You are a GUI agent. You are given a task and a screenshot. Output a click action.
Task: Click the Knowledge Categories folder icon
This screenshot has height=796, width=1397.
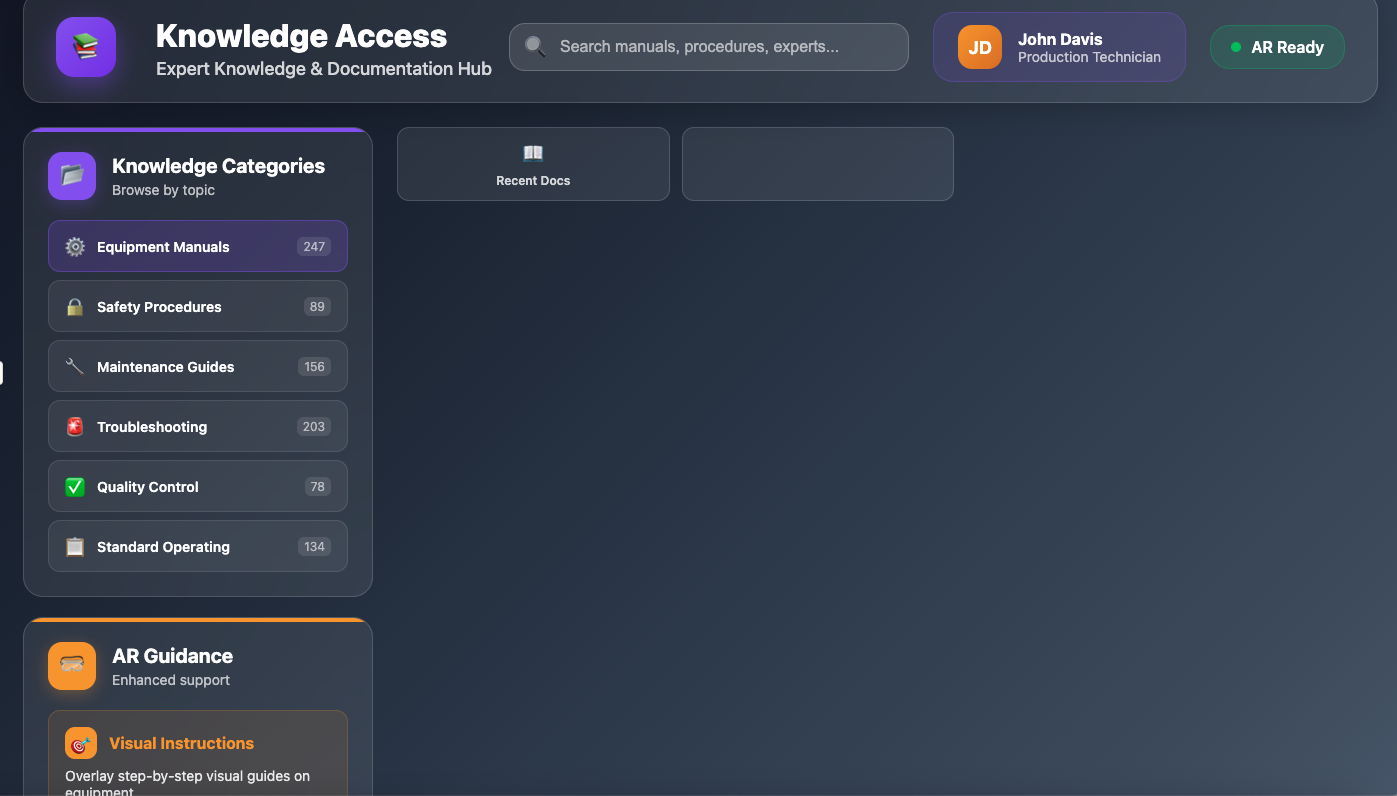tap(72, 176)
